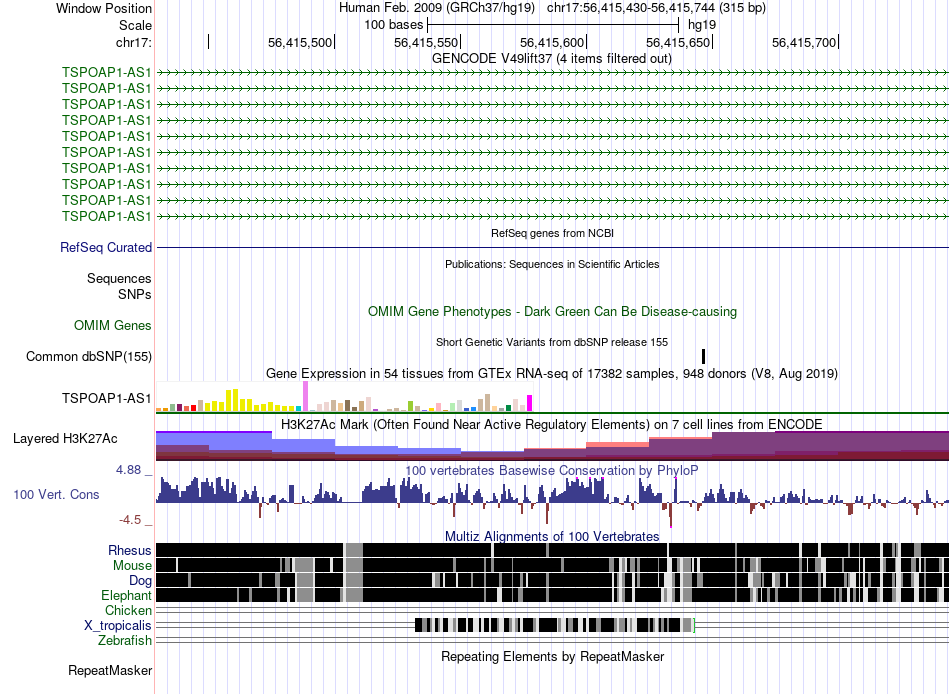Viewport: 950px width, 694px height.
Task: Select the black SNP marker in Common dbSNP track
Action: (x=703, y=356)
